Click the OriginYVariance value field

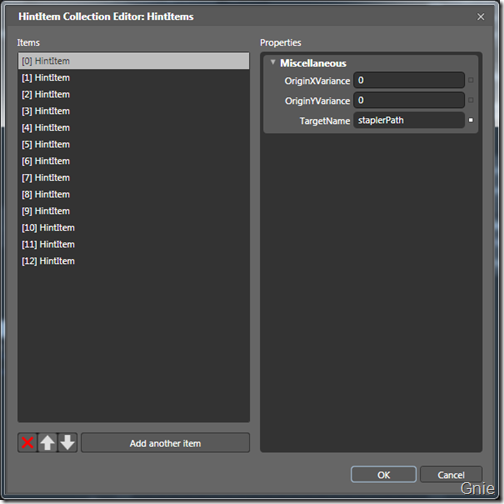(x=409, y=100)
